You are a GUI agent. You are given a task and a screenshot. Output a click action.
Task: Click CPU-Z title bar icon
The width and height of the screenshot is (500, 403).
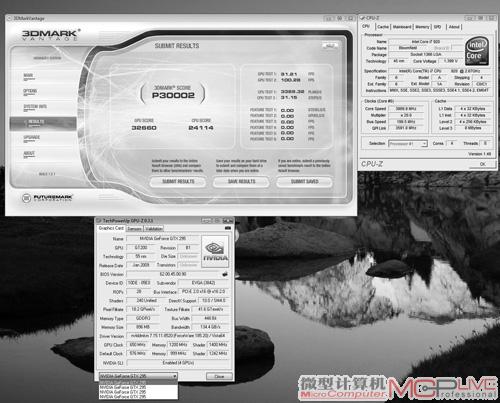coord(363,18)
